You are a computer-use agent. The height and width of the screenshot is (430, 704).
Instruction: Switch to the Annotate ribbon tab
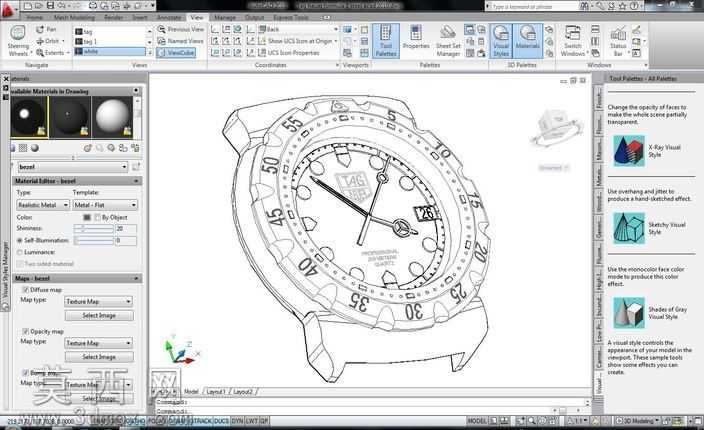[169, 18]
